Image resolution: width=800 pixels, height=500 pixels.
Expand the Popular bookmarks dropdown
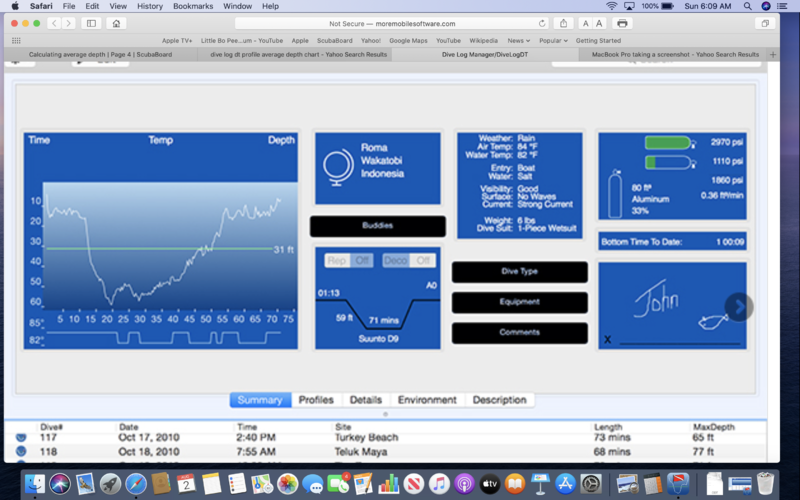(x=553, y=41)
